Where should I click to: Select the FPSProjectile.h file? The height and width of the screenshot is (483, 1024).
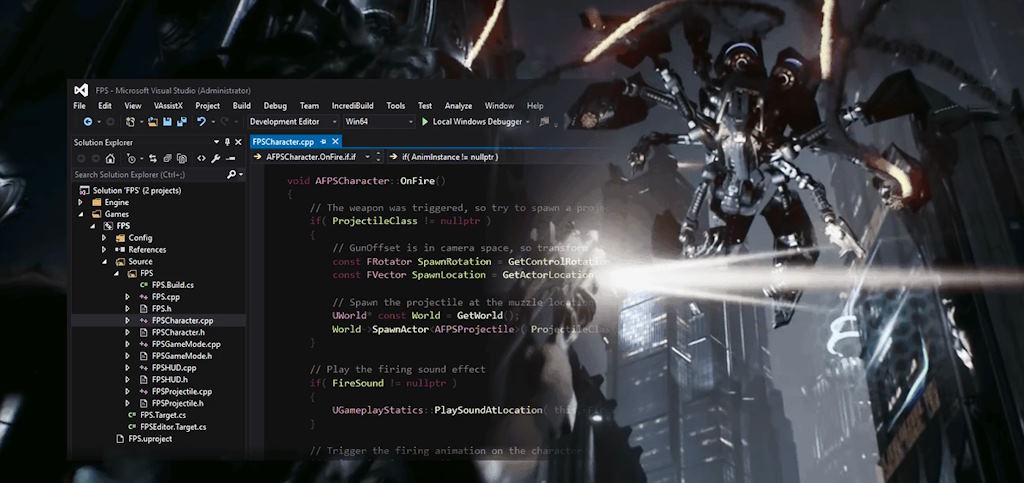[178, 403]
